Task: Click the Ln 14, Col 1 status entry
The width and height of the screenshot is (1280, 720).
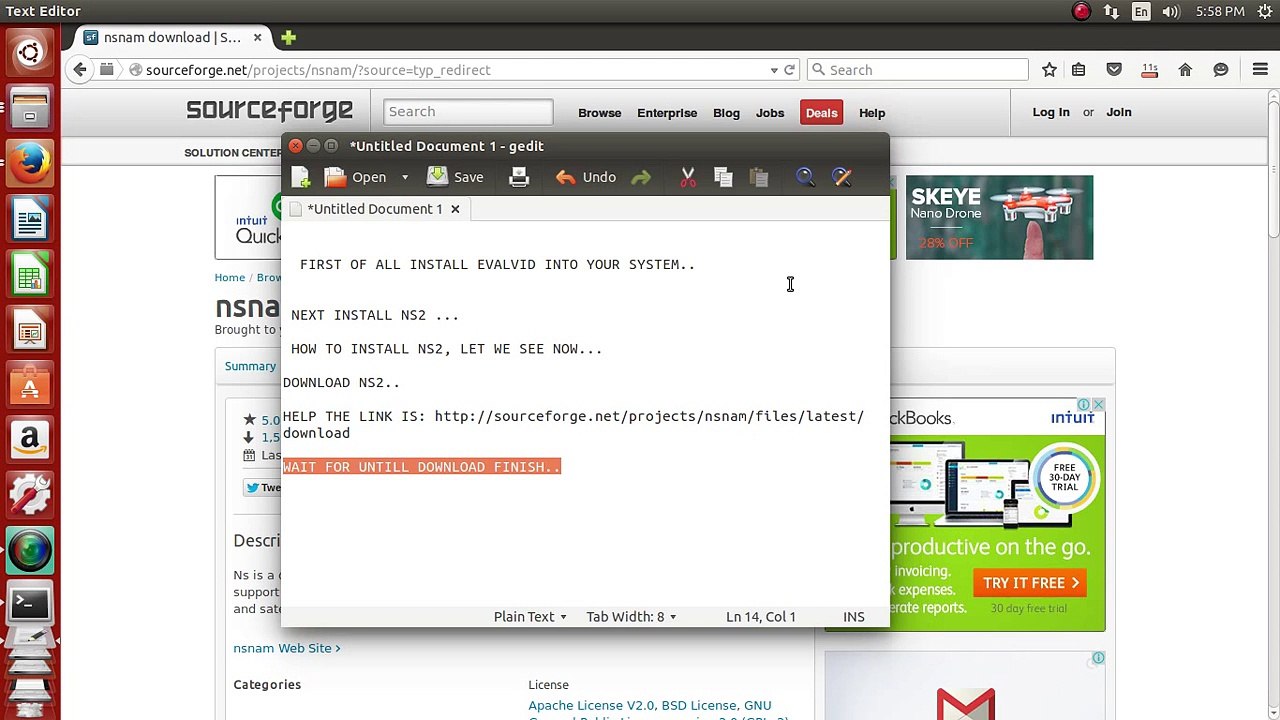Action: [x=761, y=617]
